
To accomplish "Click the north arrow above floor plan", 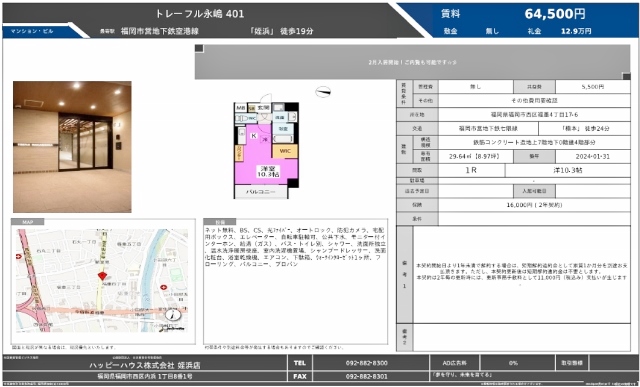I will point(323,92).
